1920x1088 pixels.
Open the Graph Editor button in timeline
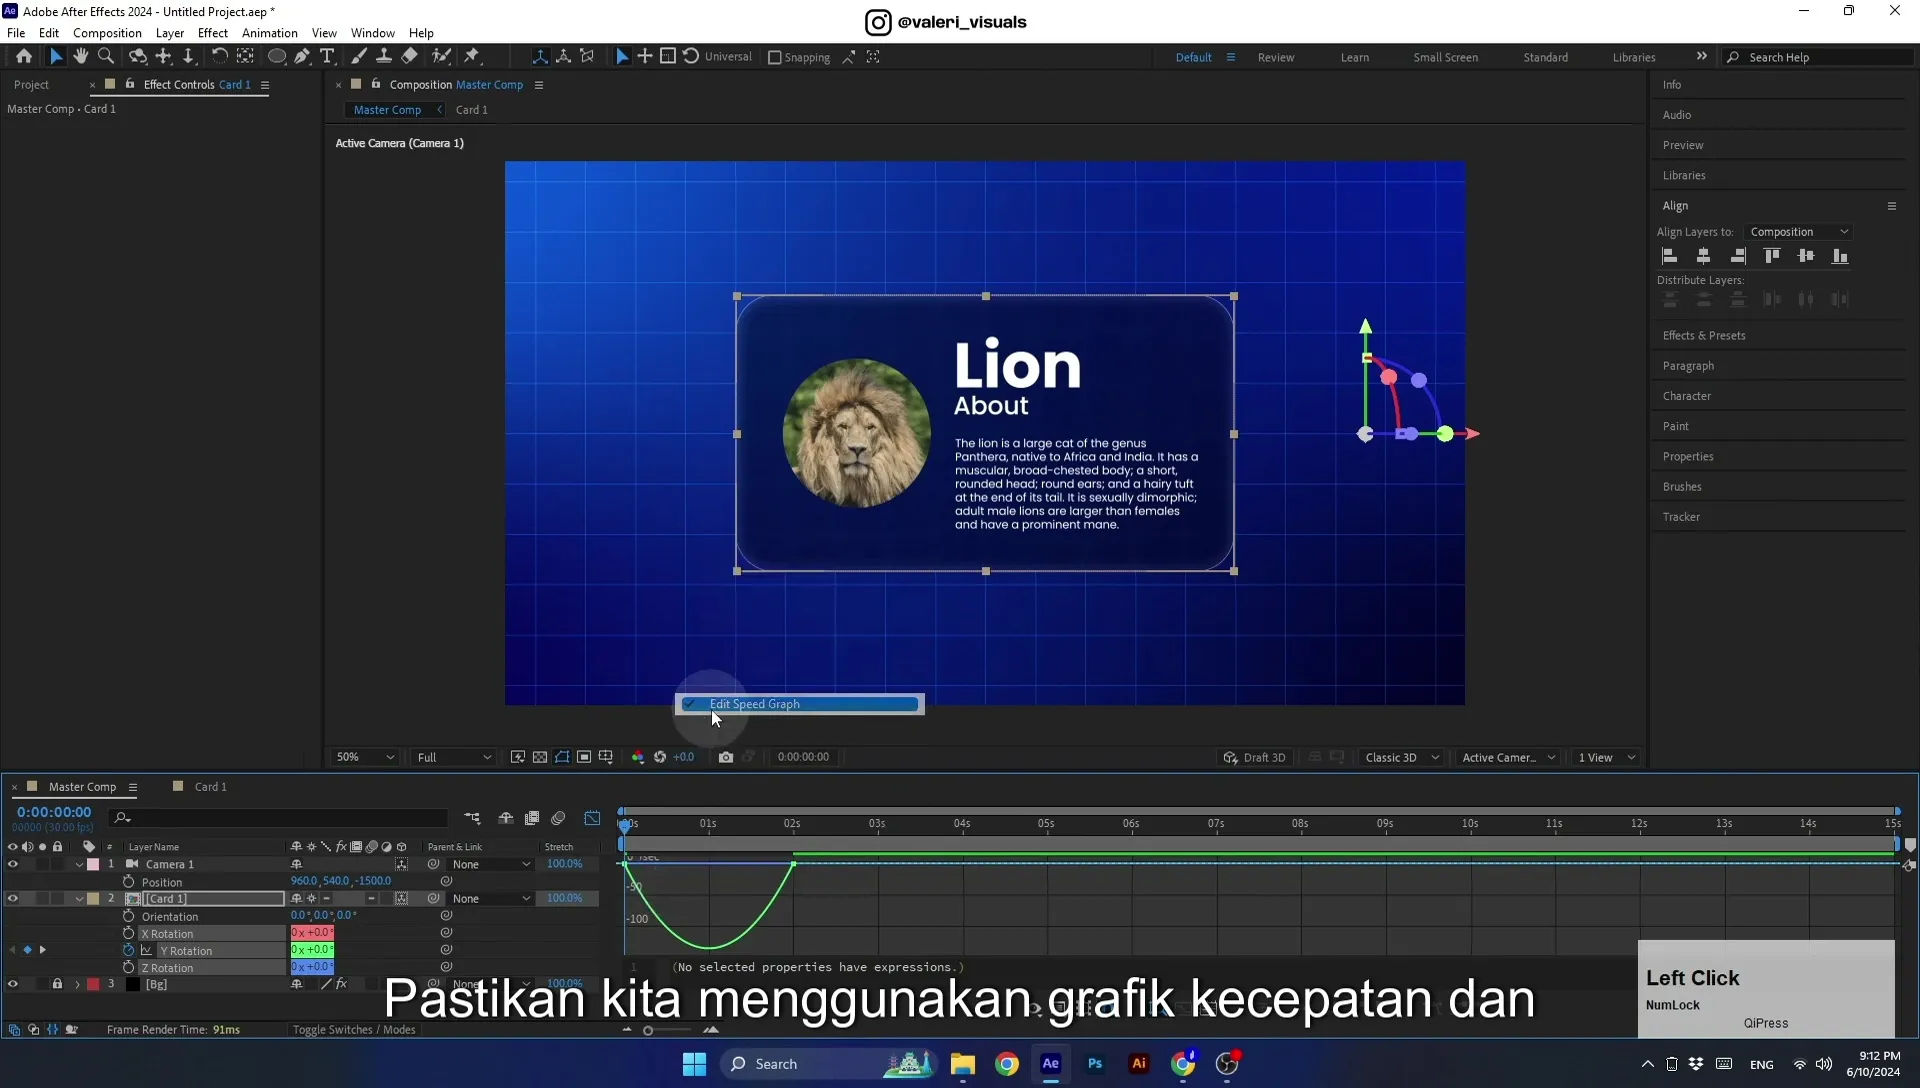pyautogui.click(x=592, y=818)
